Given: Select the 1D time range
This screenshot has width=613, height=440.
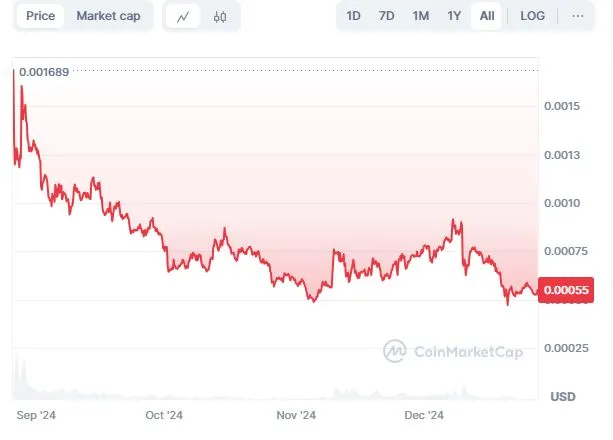Looking at the screenshot, I should point(353,16).
